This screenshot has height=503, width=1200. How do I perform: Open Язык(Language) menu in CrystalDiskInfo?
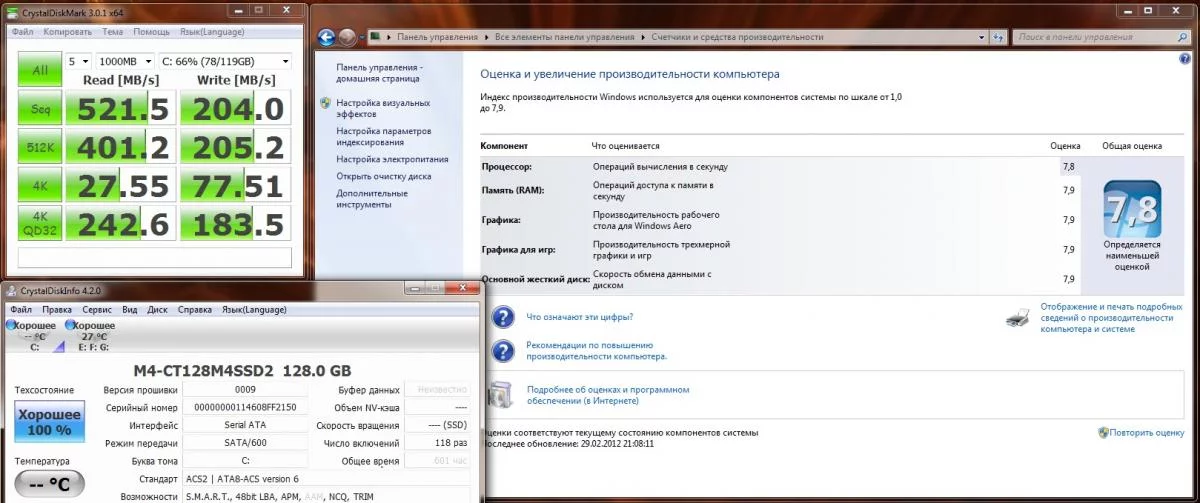click(254, 310)
